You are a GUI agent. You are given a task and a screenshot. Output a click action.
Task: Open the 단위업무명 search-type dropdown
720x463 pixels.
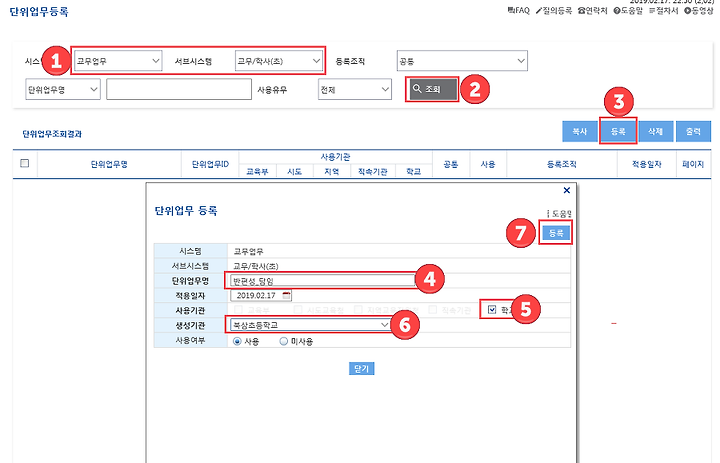pyautogui.click(x=63, y=89)
